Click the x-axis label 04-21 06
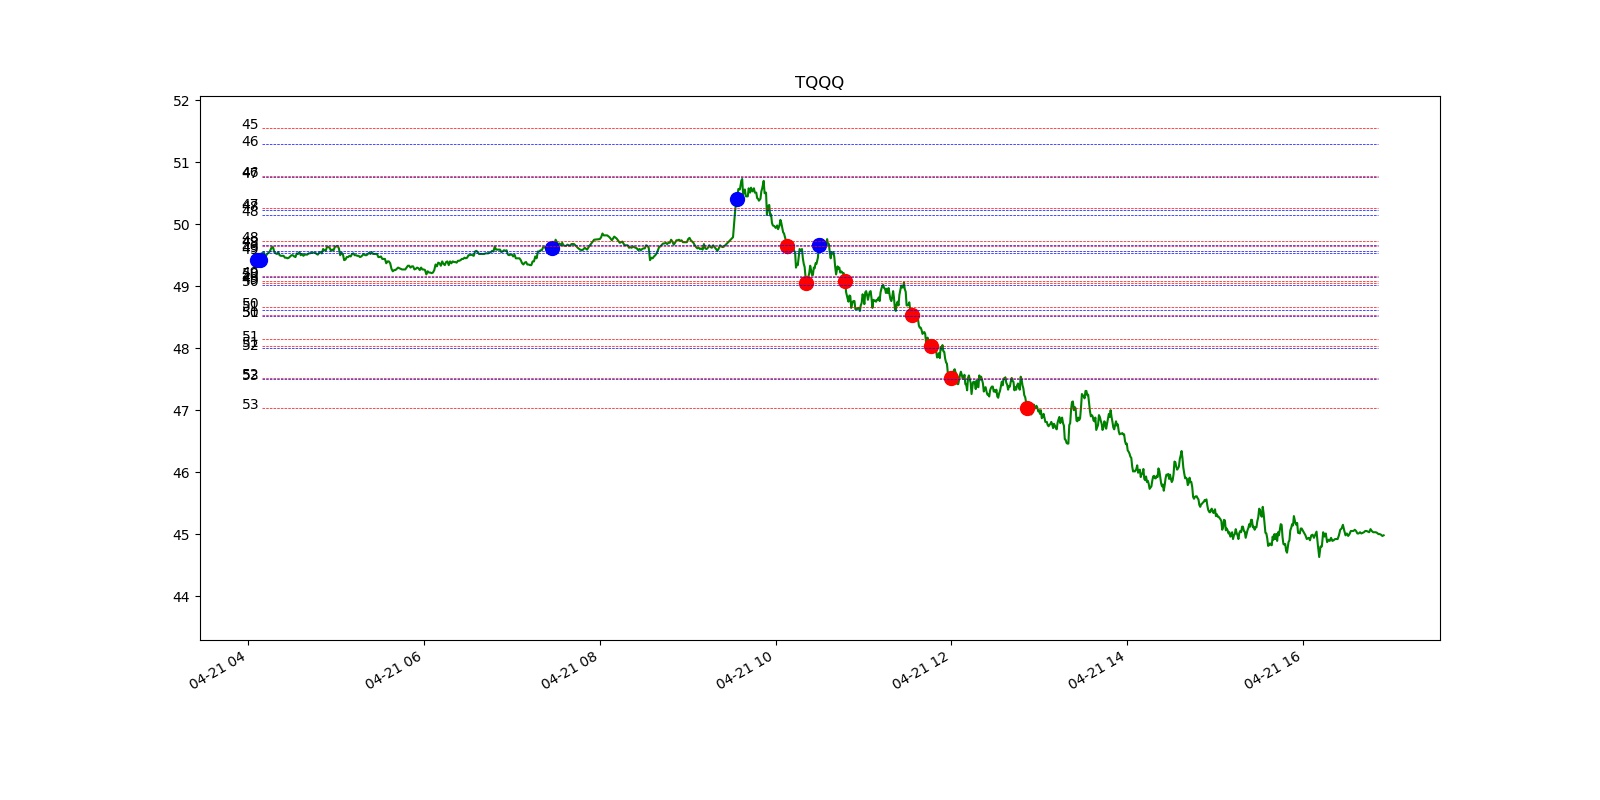Image resolution: width=1600 pixels, height=800 pixels. point(394,669)
